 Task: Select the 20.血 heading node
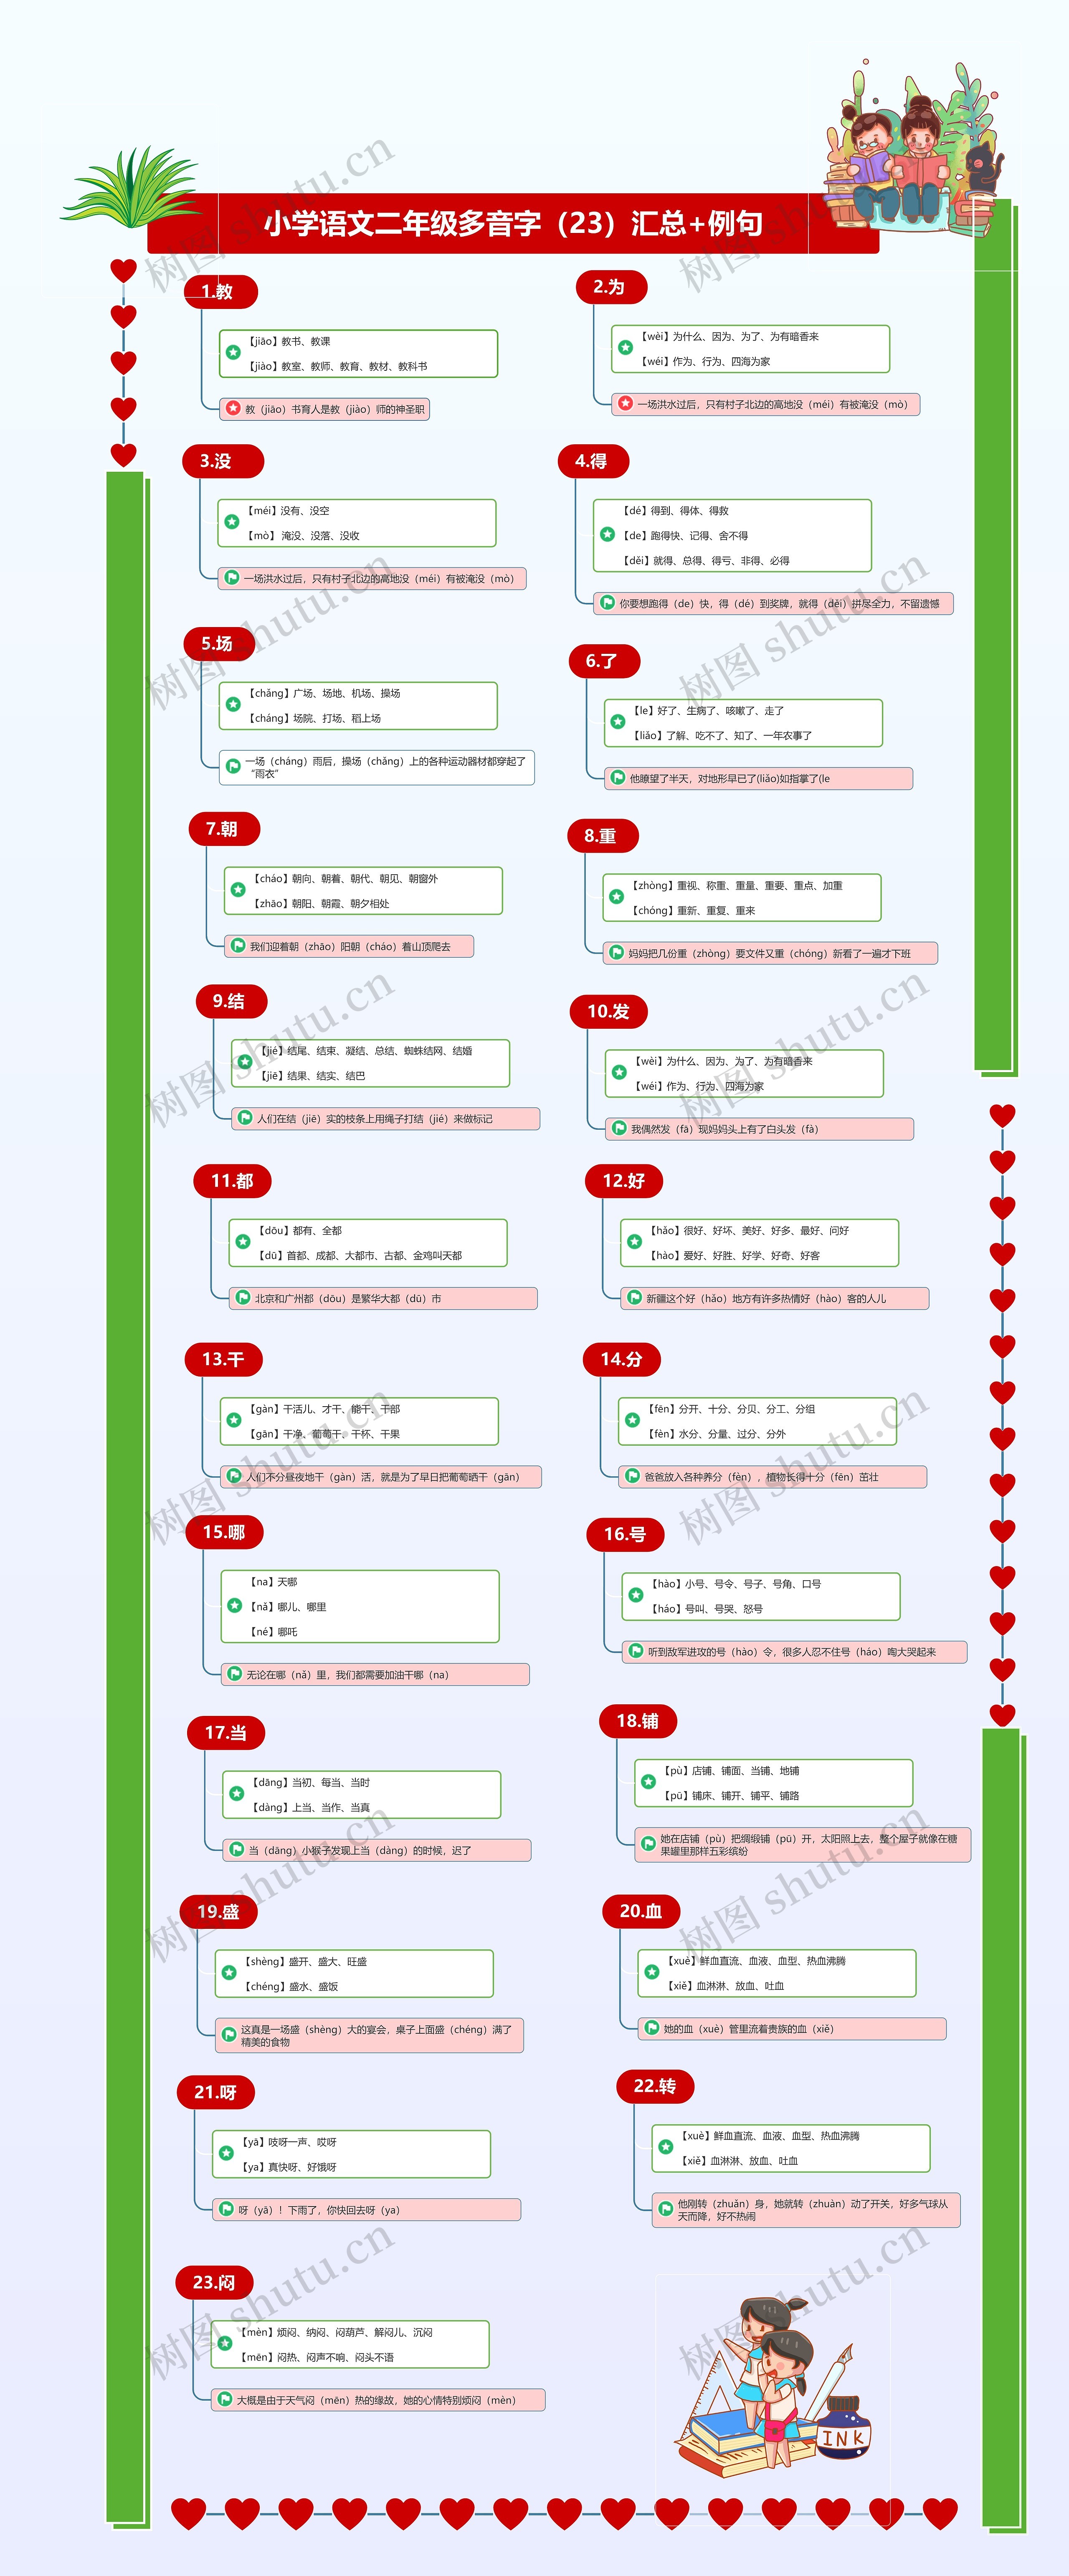641,1911
